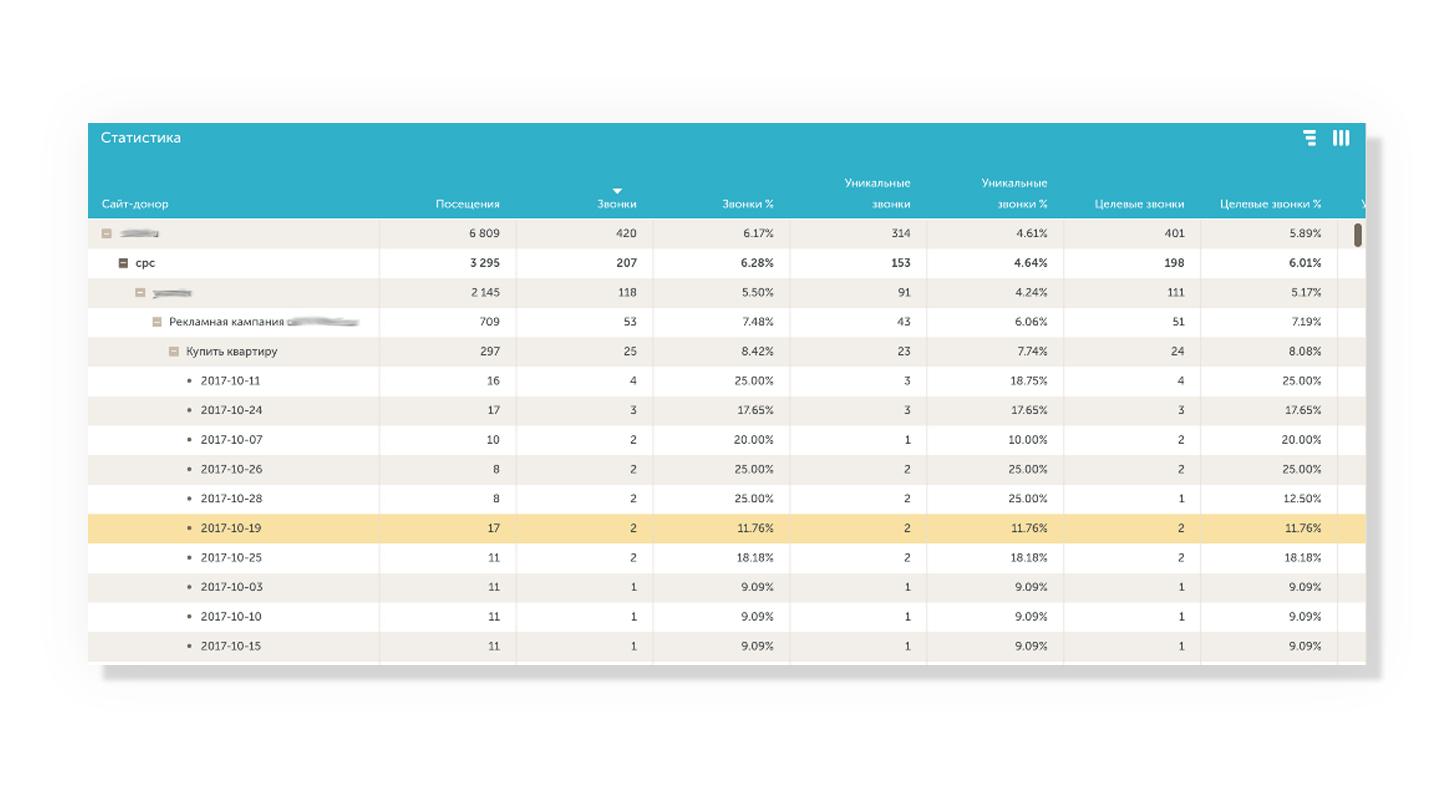1455x788 pixels.
Task: Select the 2017-10-15 date row
Action: click(x=726, y=646)
